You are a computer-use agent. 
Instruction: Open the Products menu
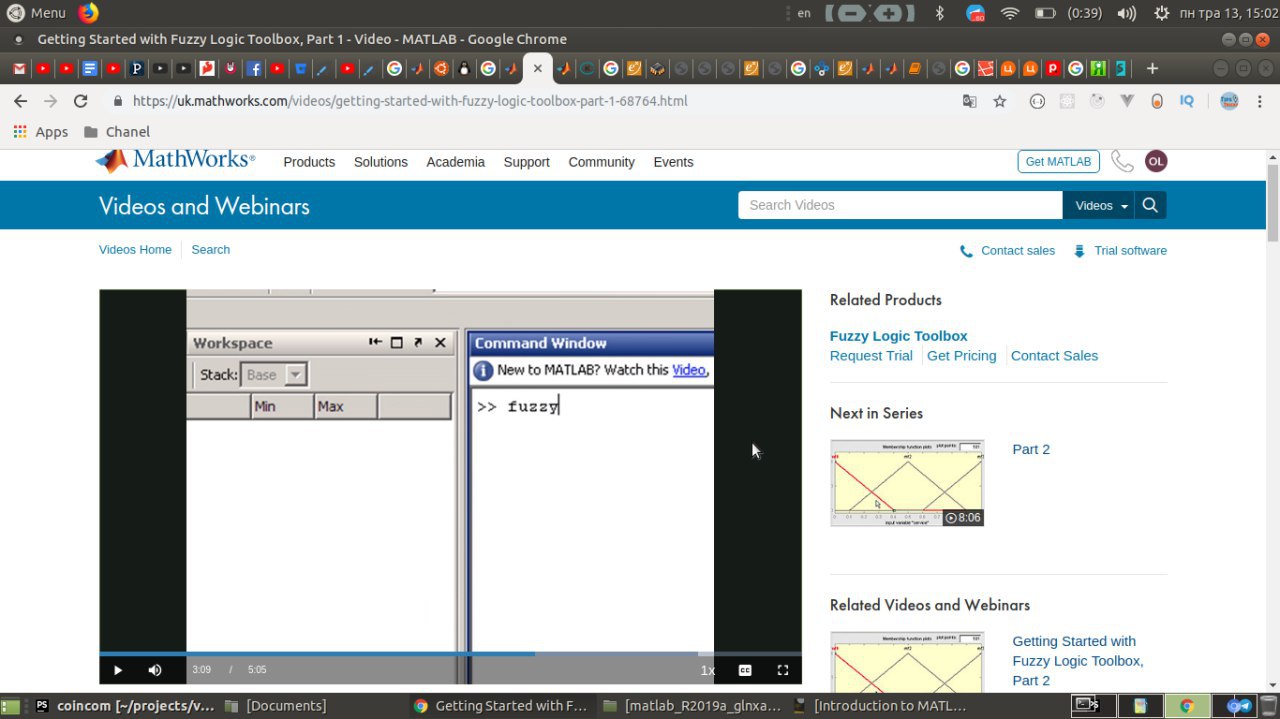pyautogui.click(x=309, y=162)
